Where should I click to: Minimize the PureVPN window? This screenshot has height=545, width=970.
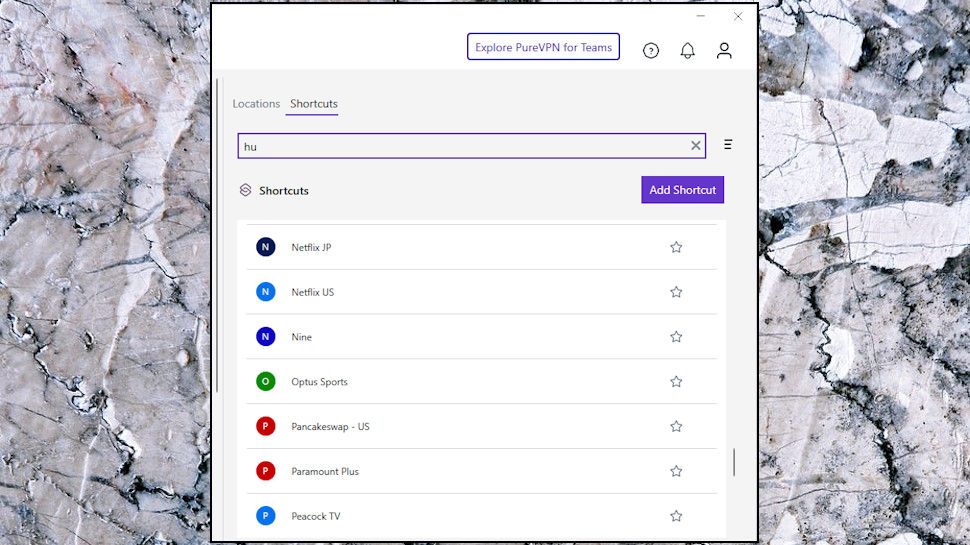(x=700, y=16)
